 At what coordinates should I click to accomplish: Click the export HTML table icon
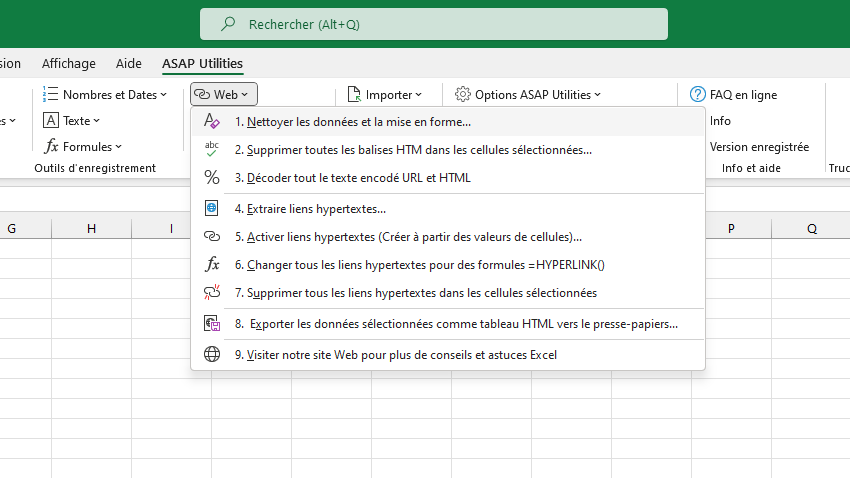click(211, 324)
